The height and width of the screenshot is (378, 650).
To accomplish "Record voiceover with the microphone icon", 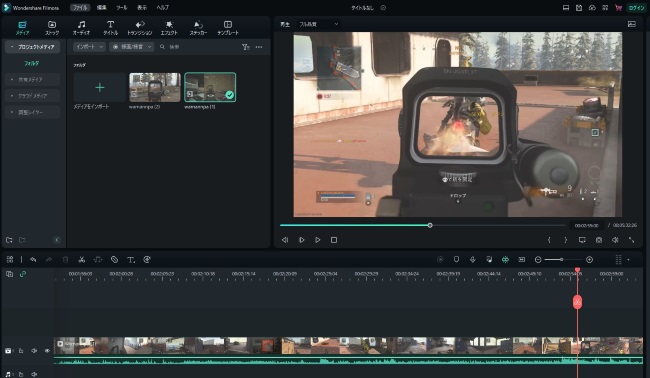I will [473, 259].
